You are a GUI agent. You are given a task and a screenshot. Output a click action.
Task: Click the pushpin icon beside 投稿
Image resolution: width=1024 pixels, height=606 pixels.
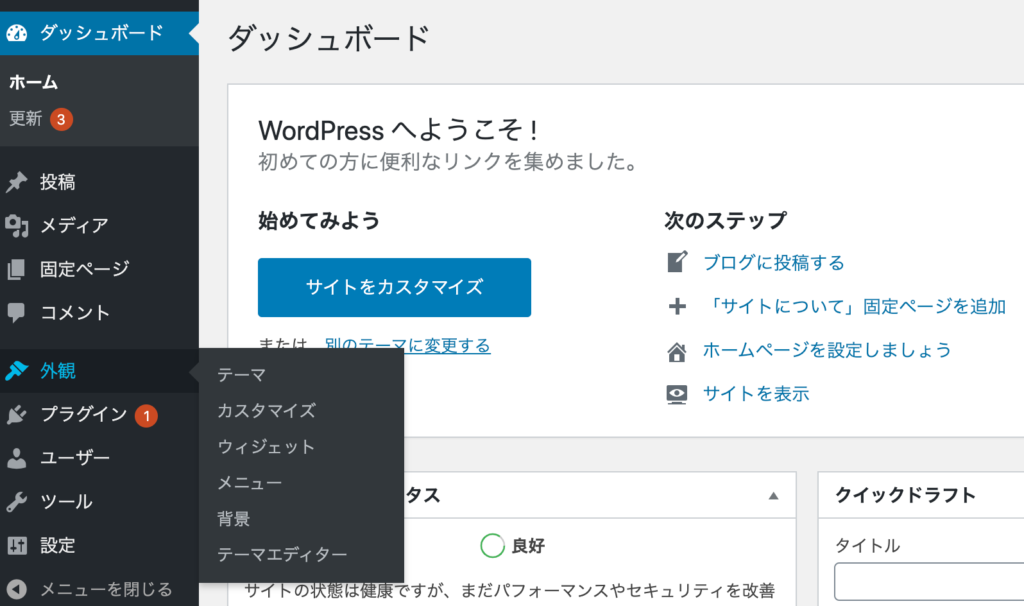[x=17, y=183]
